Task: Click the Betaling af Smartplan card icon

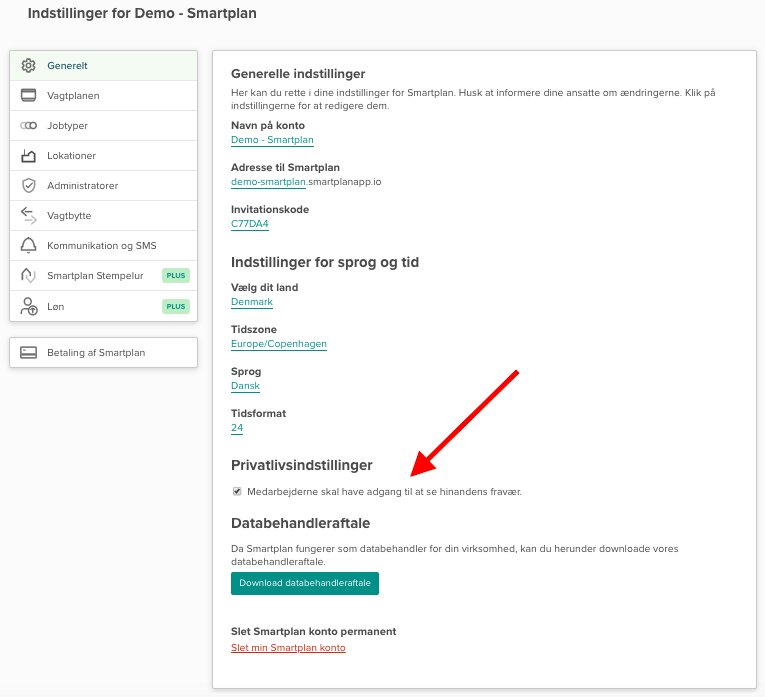Action: [x=28, y=353]
